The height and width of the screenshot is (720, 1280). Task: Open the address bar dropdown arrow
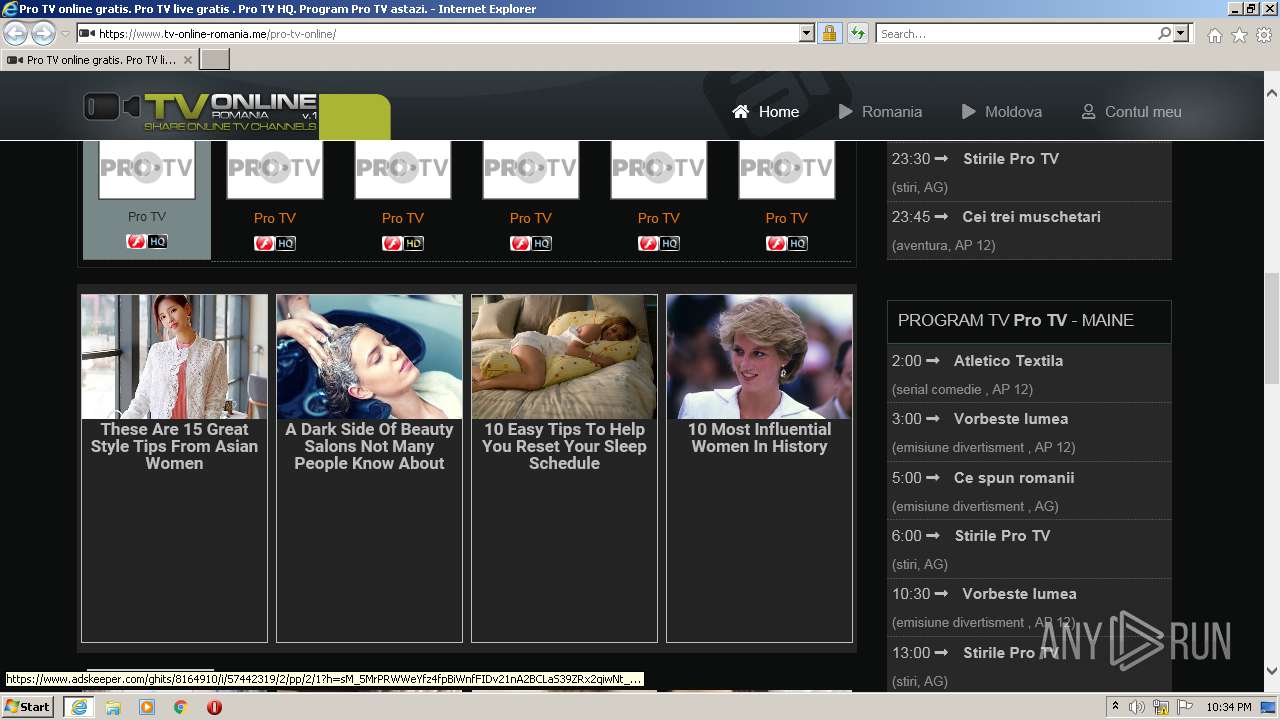(807, 33)
